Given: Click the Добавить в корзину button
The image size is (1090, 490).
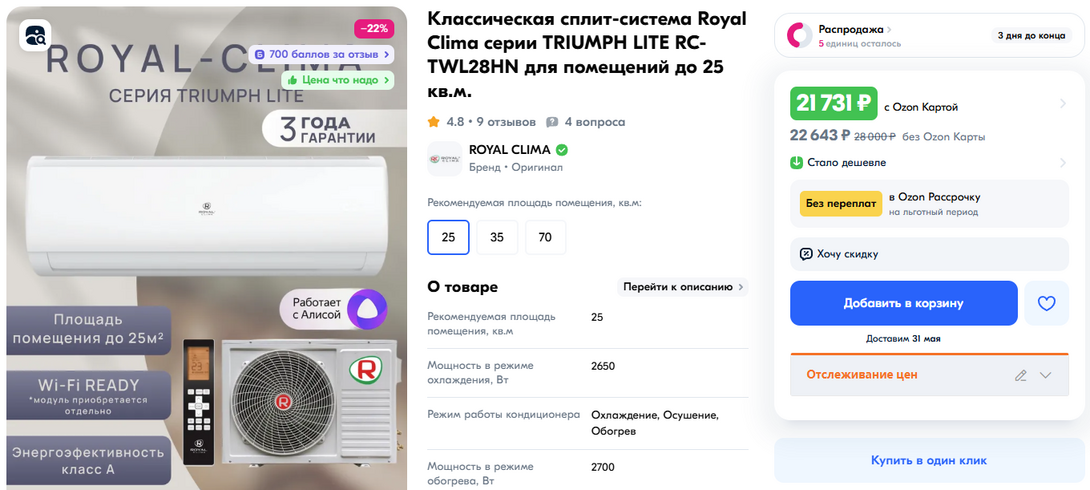Looking at the screenshot, I should point(904,303).
